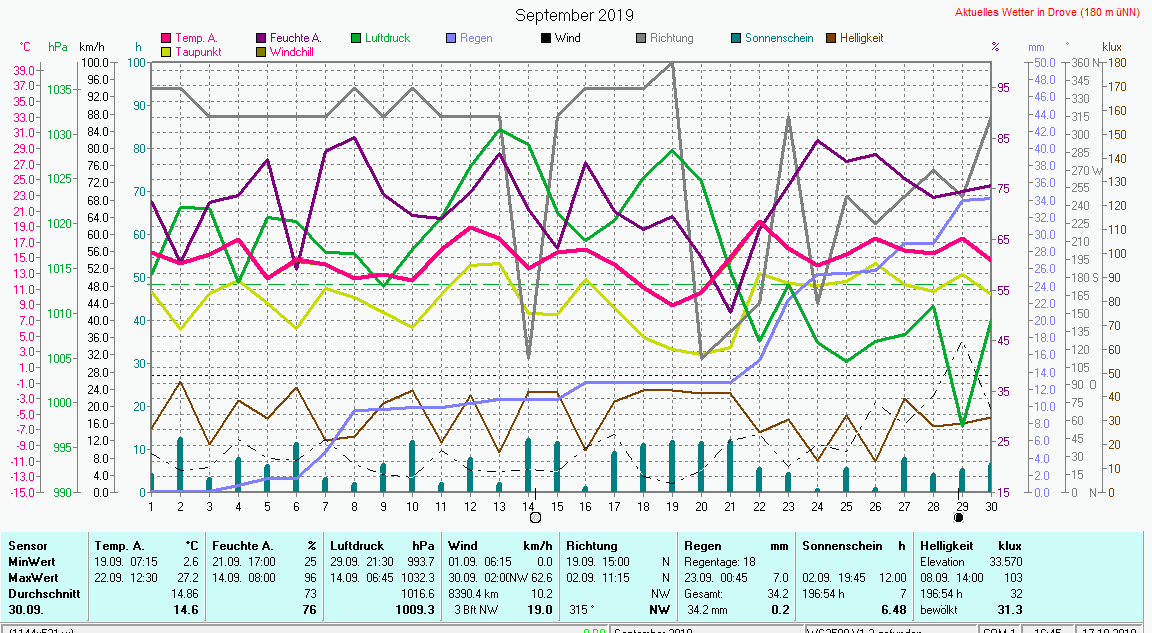Image resolution: width=1152 pixels, height=633 pixels.
Task: Click the brown Helligkeit legend square
Action: tap(831, 38)
